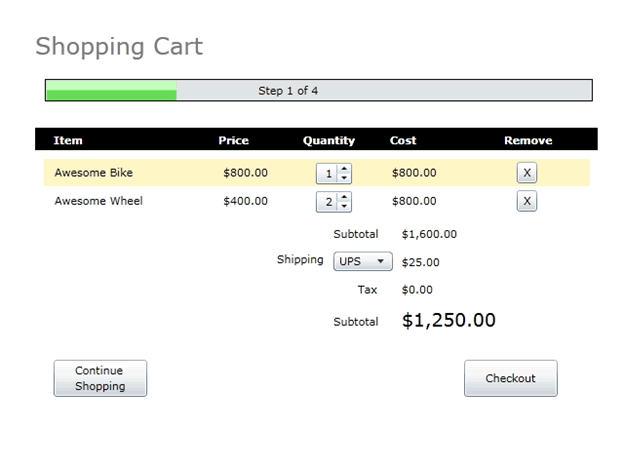Screen dimensions: 625x469
Task: Select the Awesome Wheel item name
Action: pyautogui.click(x=98, y=201)
